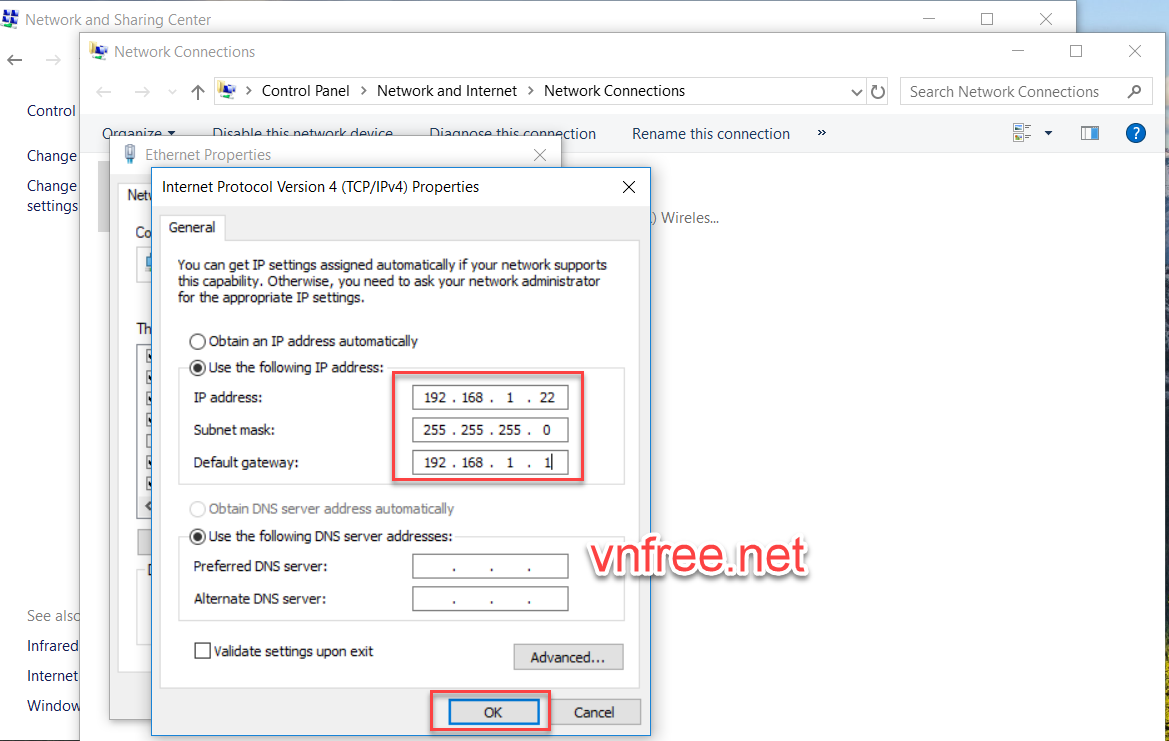Enable Validate settings upon exit checkbox
The image size is (1169, 741).
[x=203, y=652]
